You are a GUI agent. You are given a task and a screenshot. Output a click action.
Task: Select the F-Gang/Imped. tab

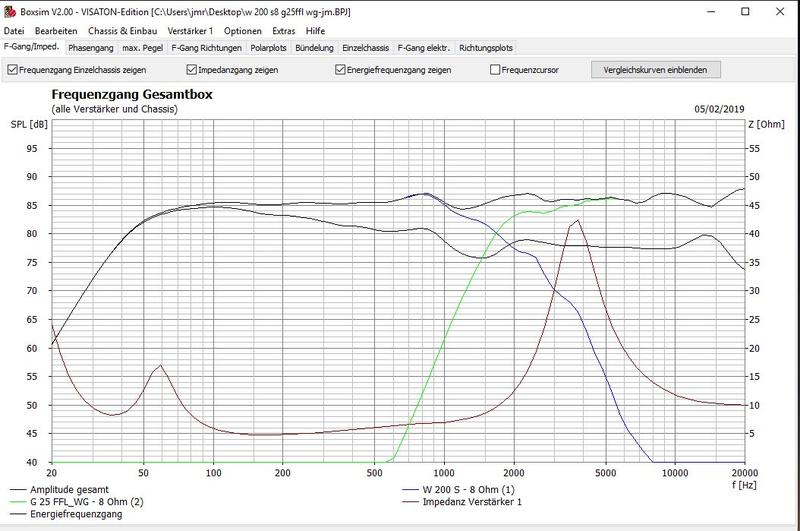32,47
